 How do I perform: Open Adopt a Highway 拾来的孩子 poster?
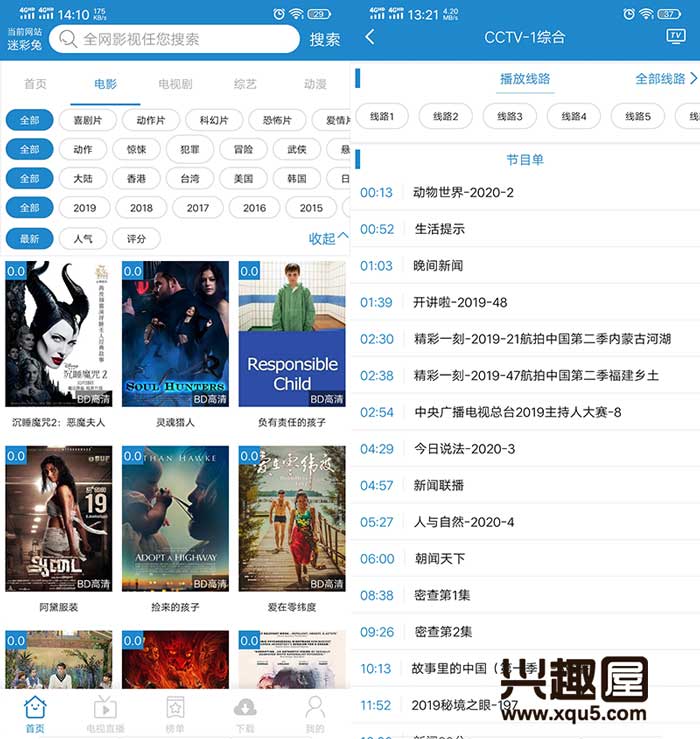[x=175, y=518]
